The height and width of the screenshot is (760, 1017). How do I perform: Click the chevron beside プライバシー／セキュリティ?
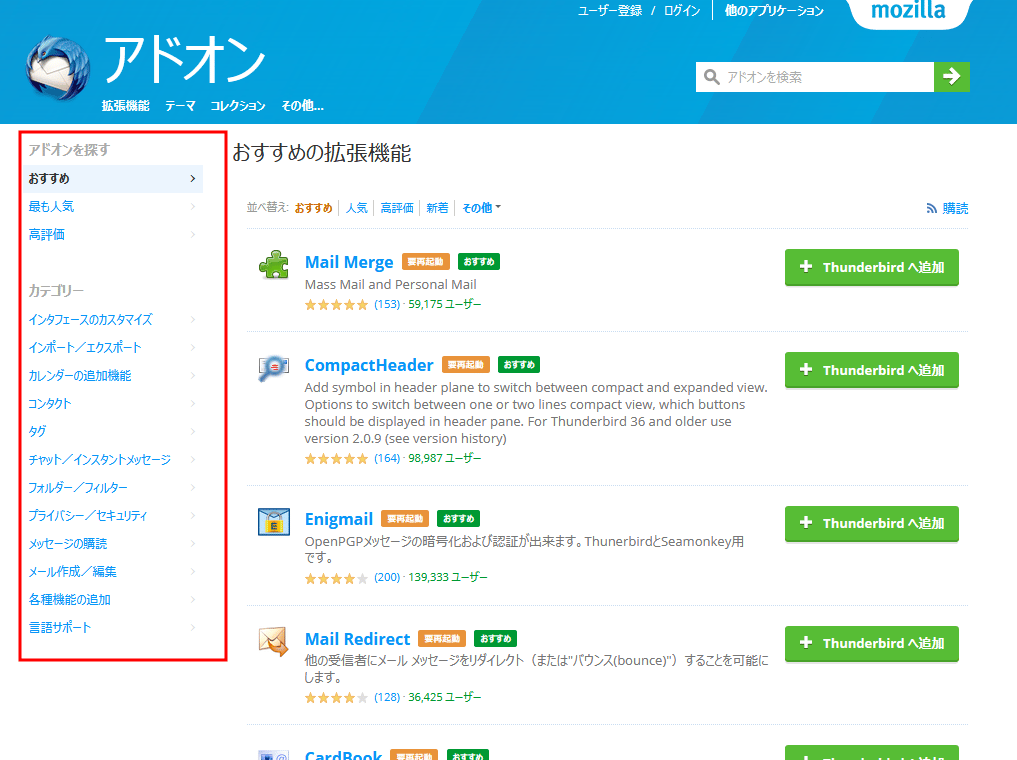point(193,515)
